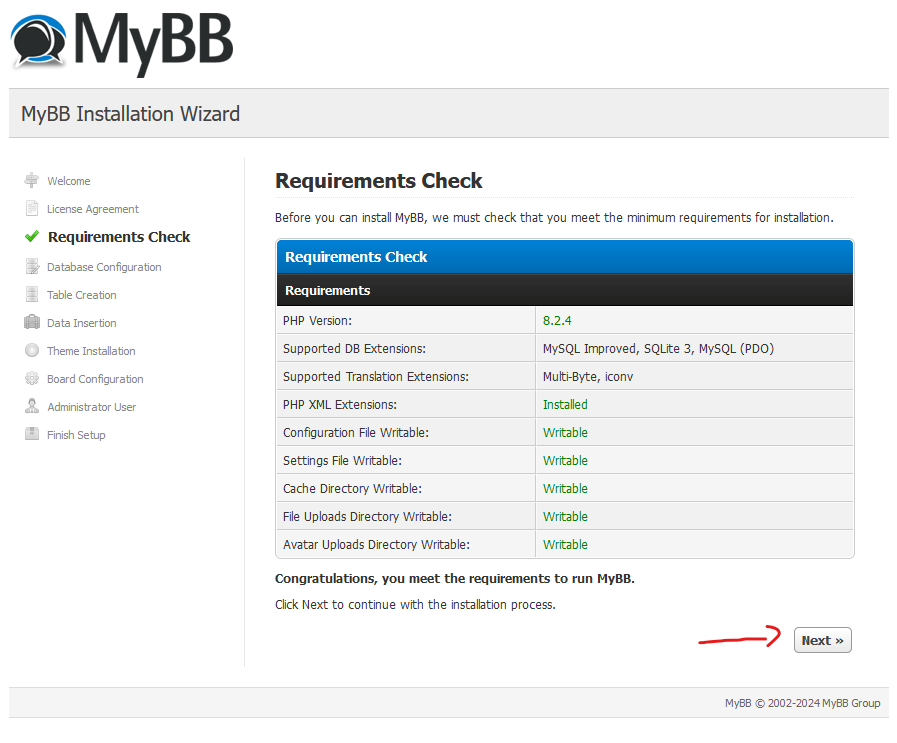Click the 'Before you can install MyBB' sentence
The image size is (897, 743).
pos(554,218)
